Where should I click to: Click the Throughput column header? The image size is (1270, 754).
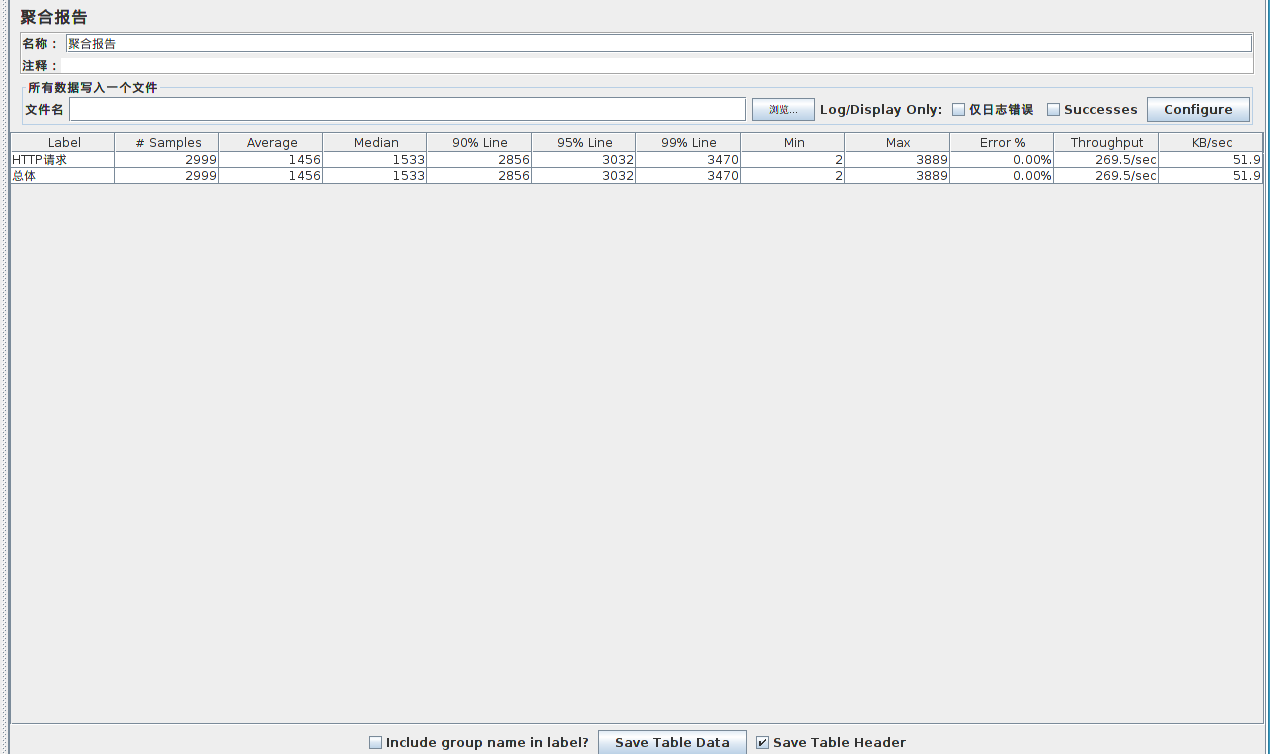click(x=1106, y=142)
